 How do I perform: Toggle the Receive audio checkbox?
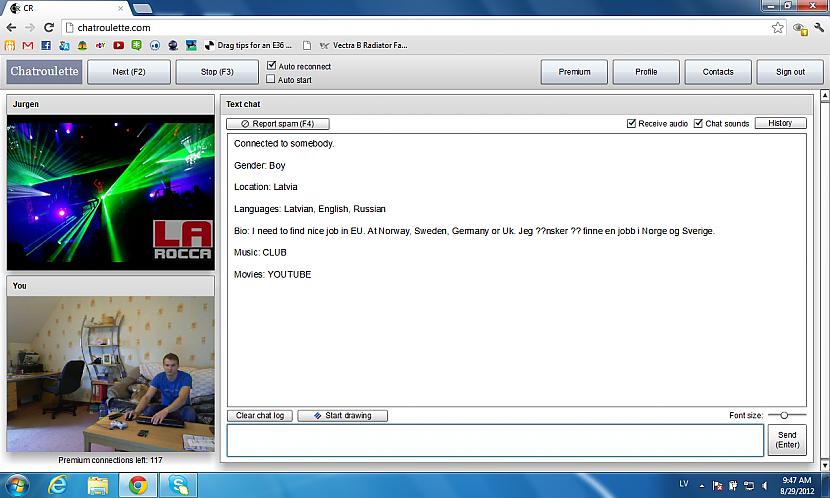[x=631, y=123]
